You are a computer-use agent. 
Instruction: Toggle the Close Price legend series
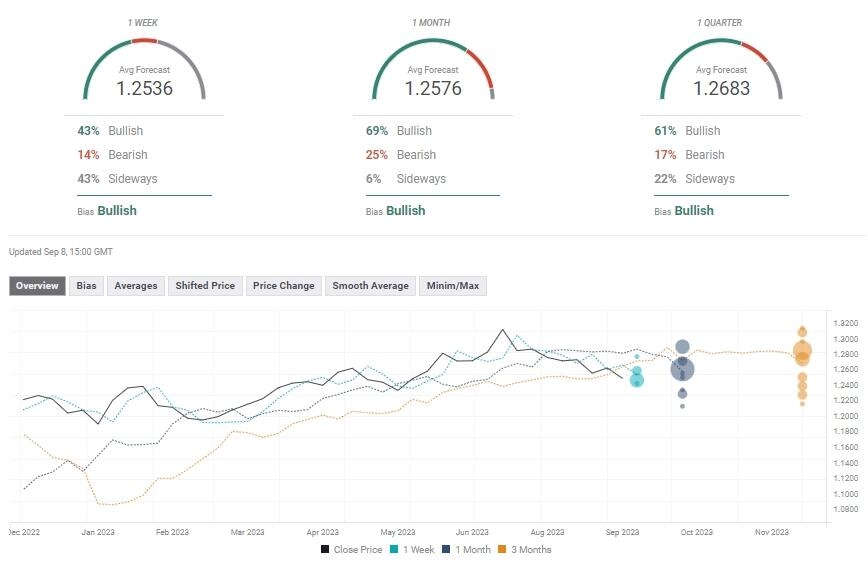coord(354,549)
